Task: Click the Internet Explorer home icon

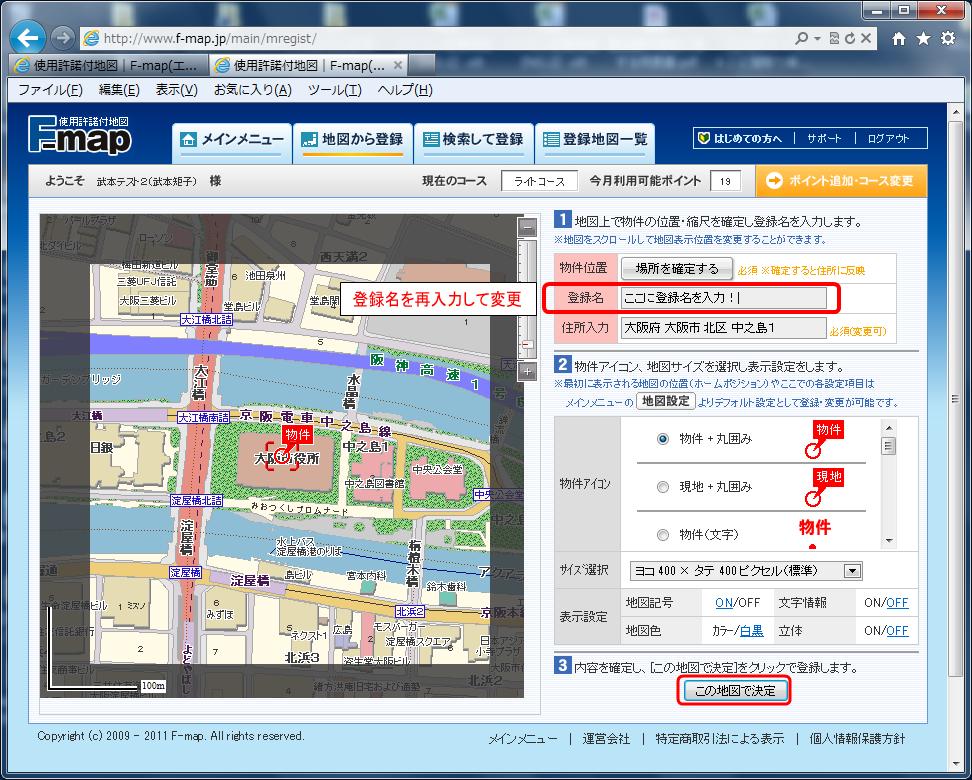Action: coord(898,37)
